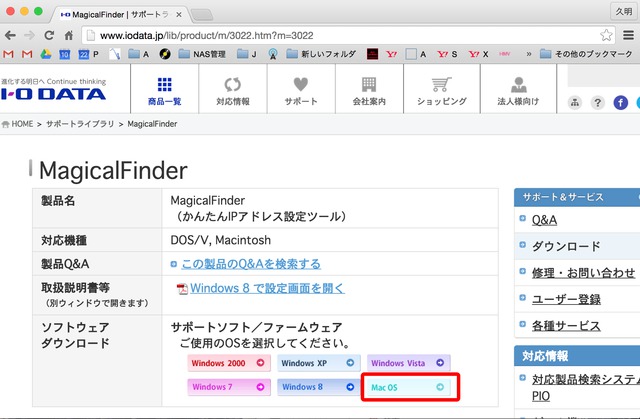This screenshot has height=419, width=640.
Task: Open the Chrome hamburger menu
Action: click(x=626, y=33)
